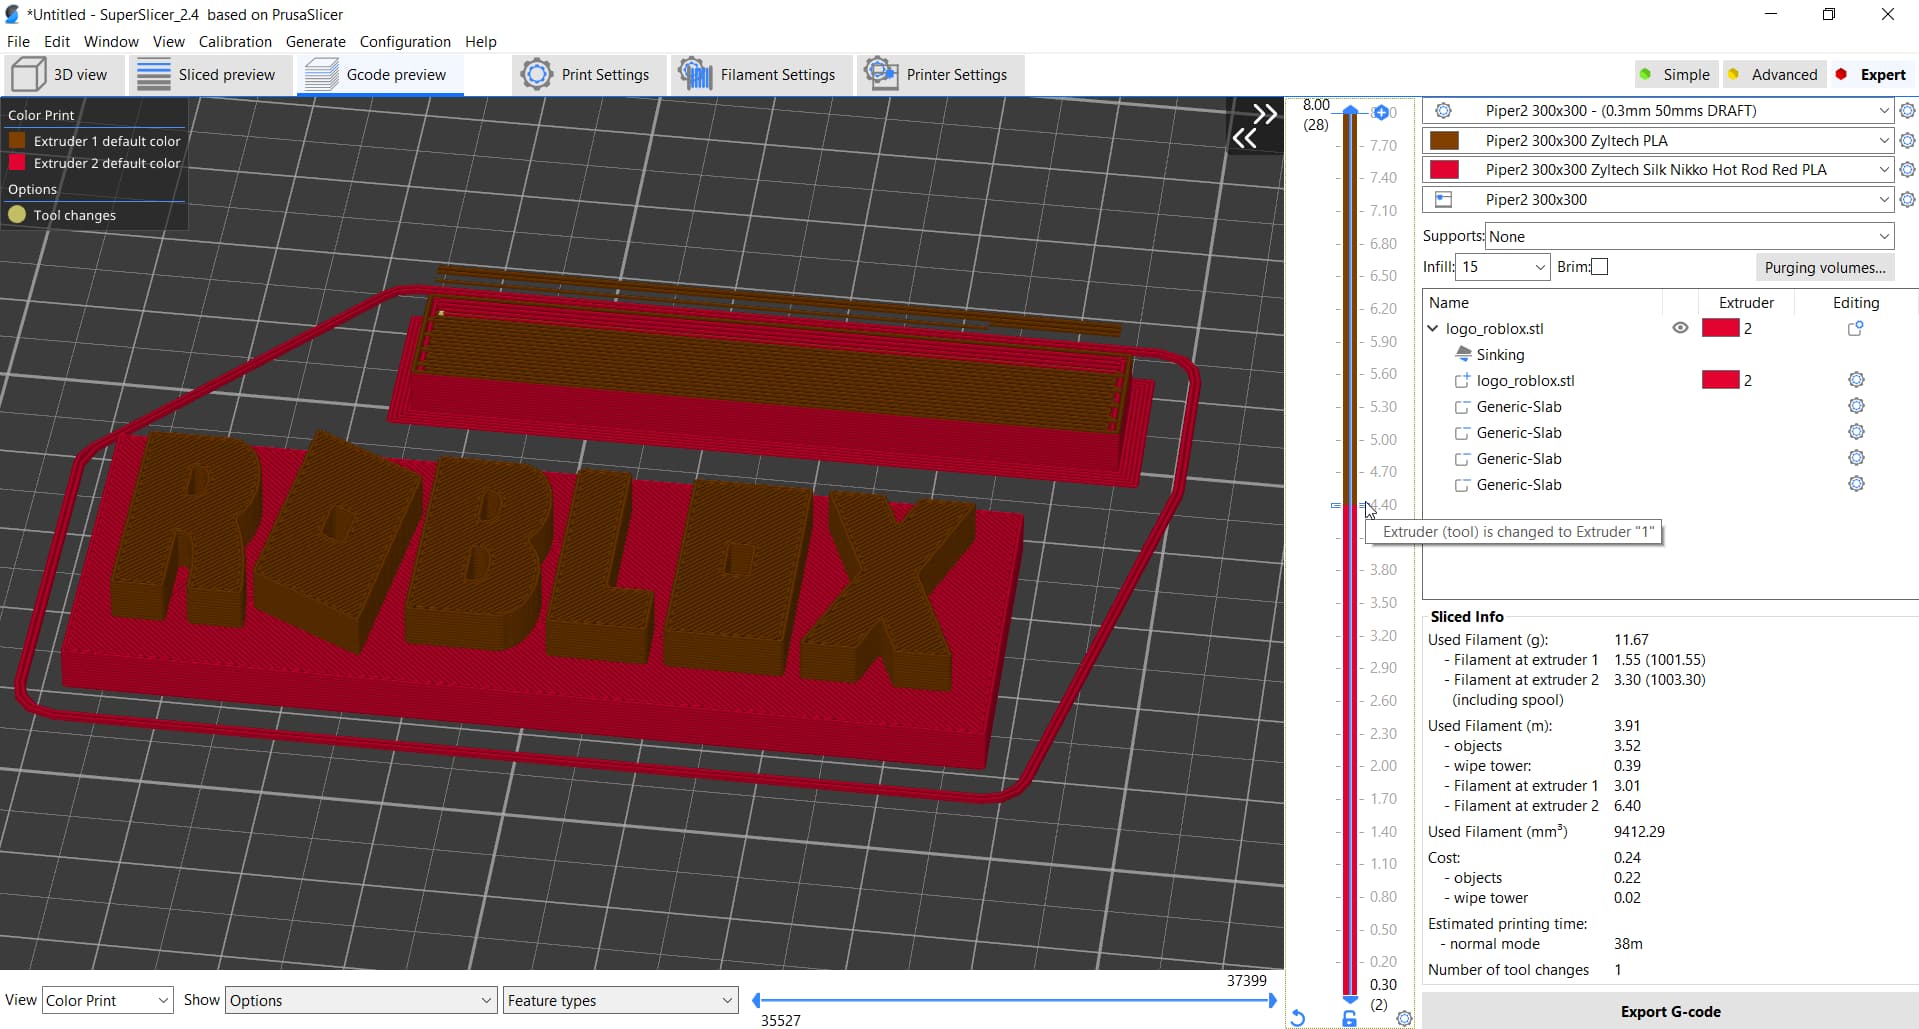Open the gear for the logo_roblox.stl part
This screenshot has height=1029, width=1919.
1856,380
